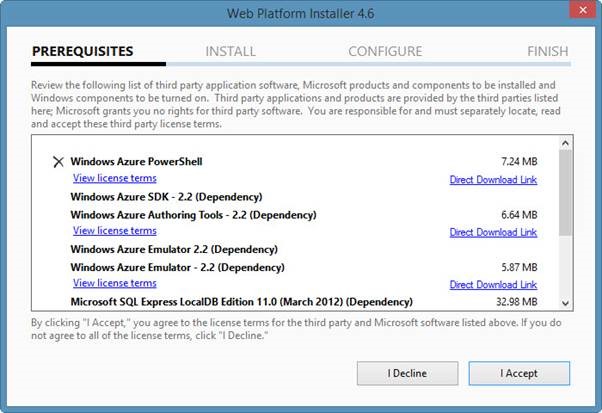Open Direct Download Link for Windows Azure PowerShell
This screenshot has width=602, height=413.
(x=493, y=179)
